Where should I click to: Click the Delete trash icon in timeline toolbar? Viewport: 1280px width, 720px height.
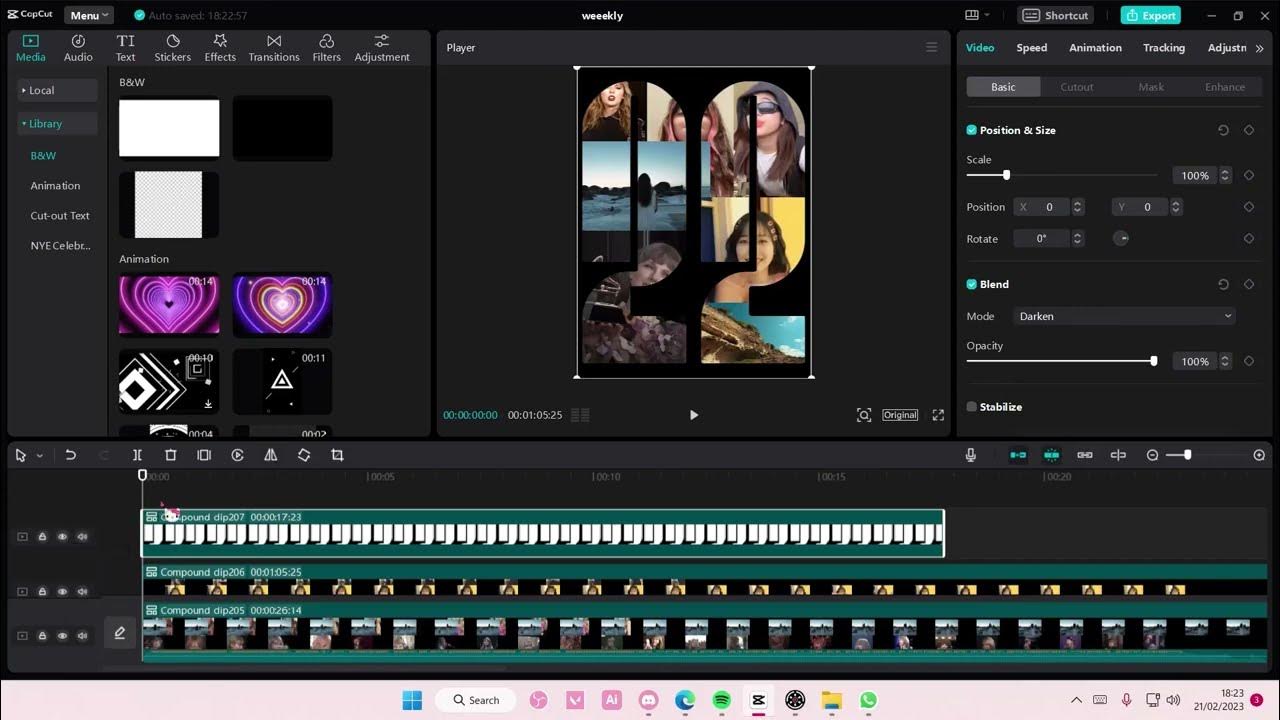[x=171, y=455]
